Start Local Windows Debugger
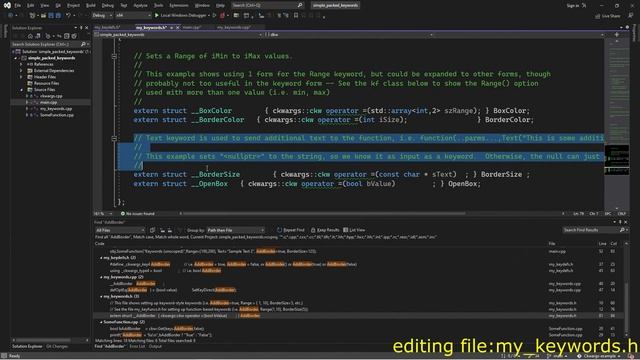Viewport: 640px width, 360px height. tap(182, 16)
